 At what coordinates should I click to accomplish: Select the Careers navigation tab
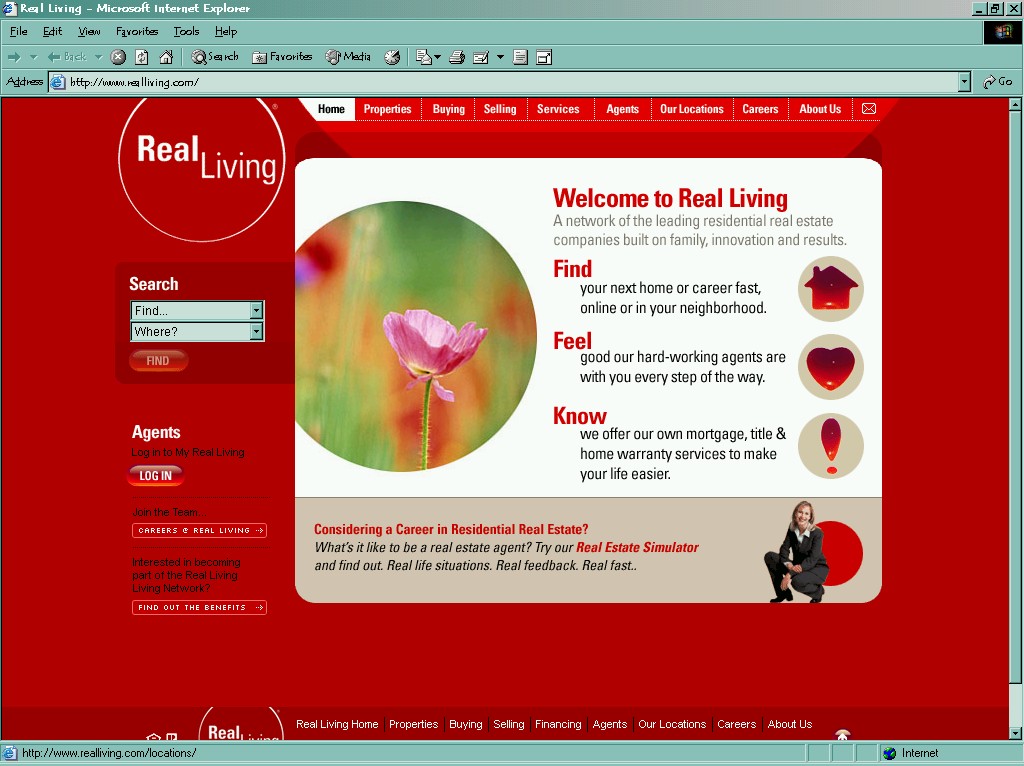(760, 109)
